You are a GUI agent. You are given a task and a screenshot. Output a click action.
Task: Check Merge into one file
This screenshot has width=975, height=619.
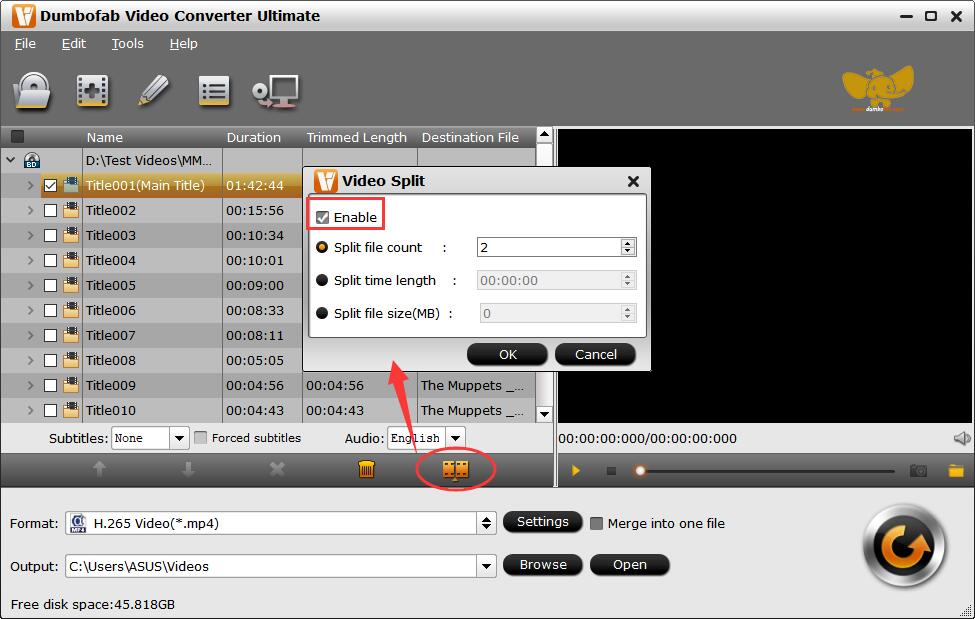[x=597, y=523]
